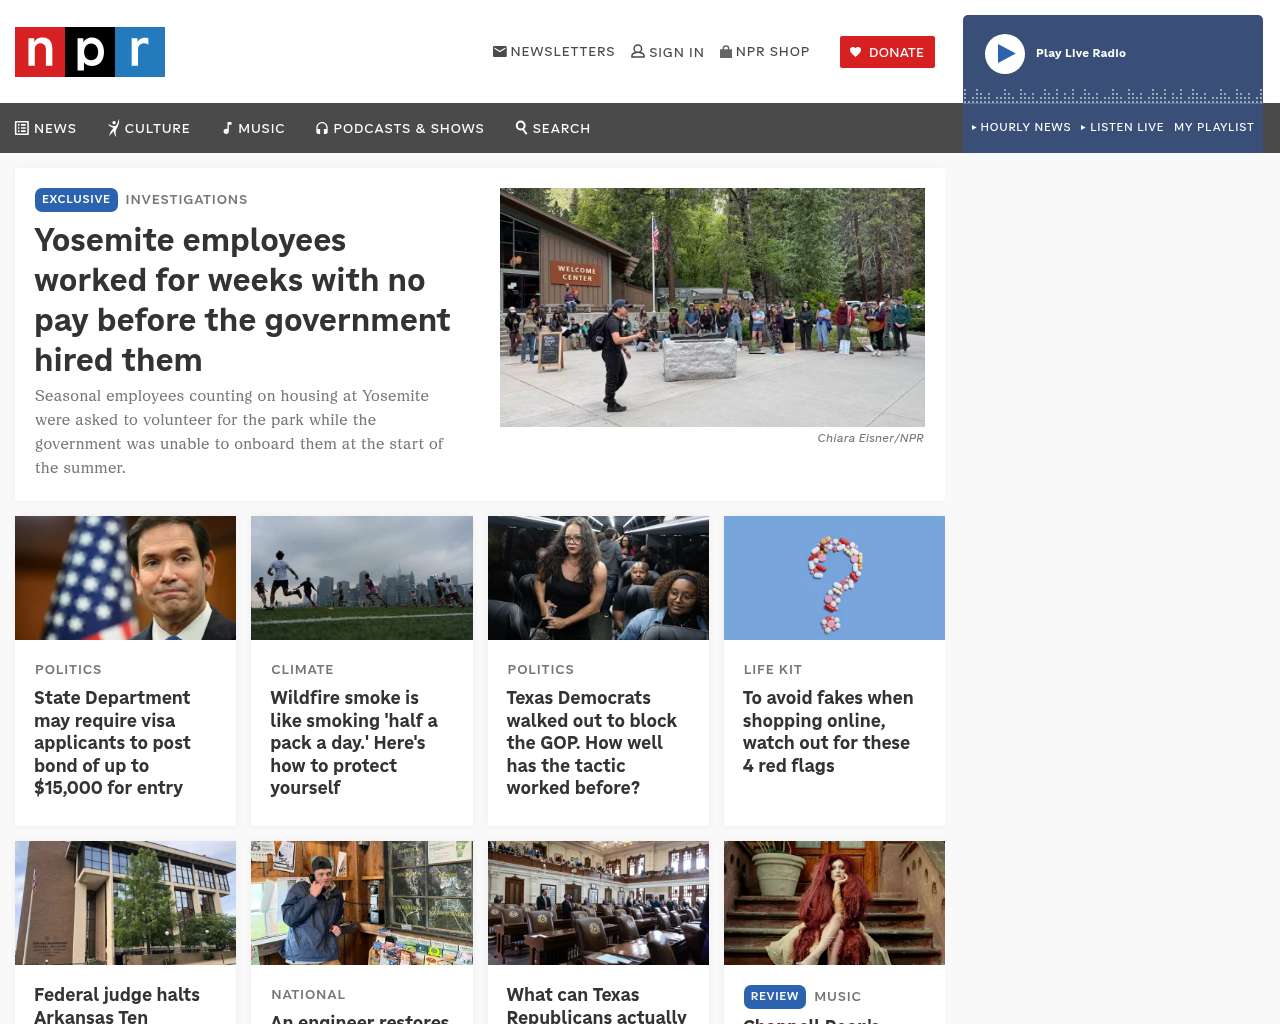Open What can Texas Republicans headline

click(x=596, y=1005)
